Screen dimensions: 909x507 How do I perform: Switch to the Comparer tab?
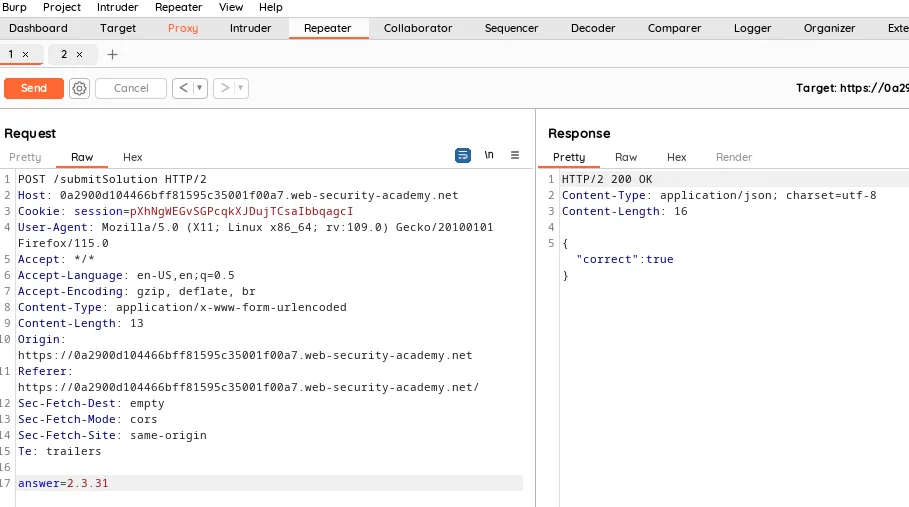pyautogui.click(x=674, y=28)
